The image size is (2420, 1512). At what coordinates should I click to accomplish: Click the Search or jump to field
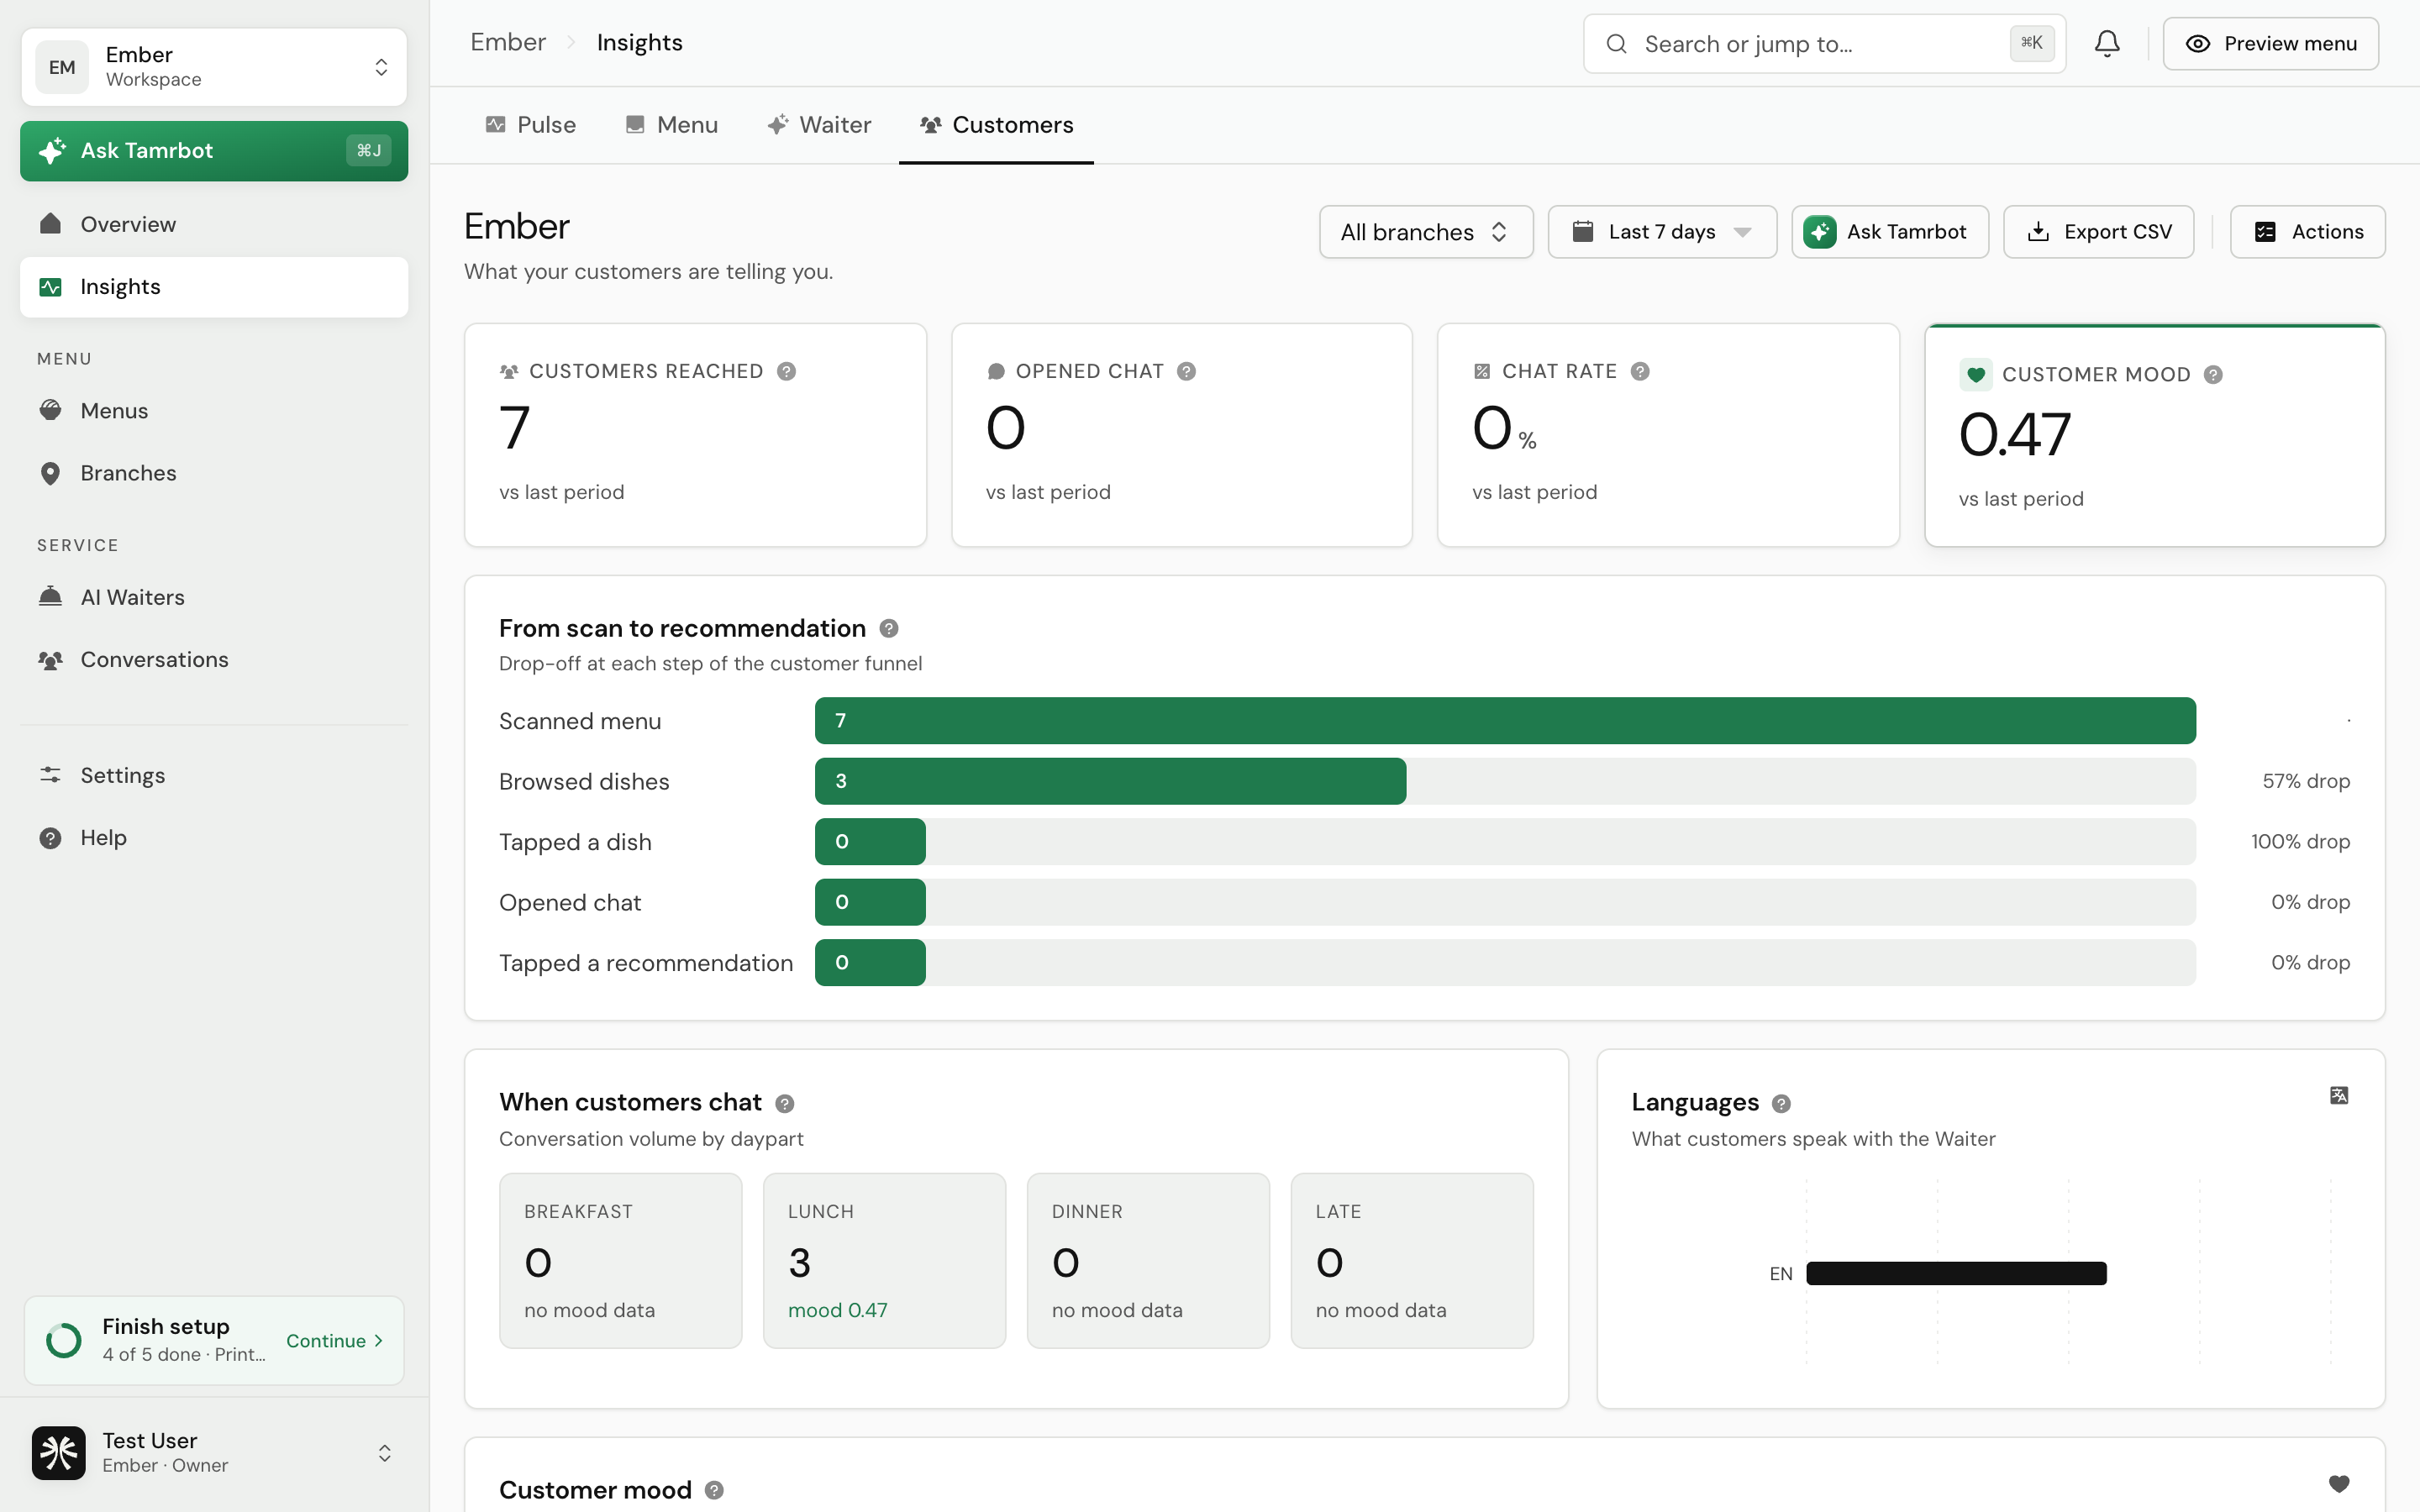[1824, 44]
